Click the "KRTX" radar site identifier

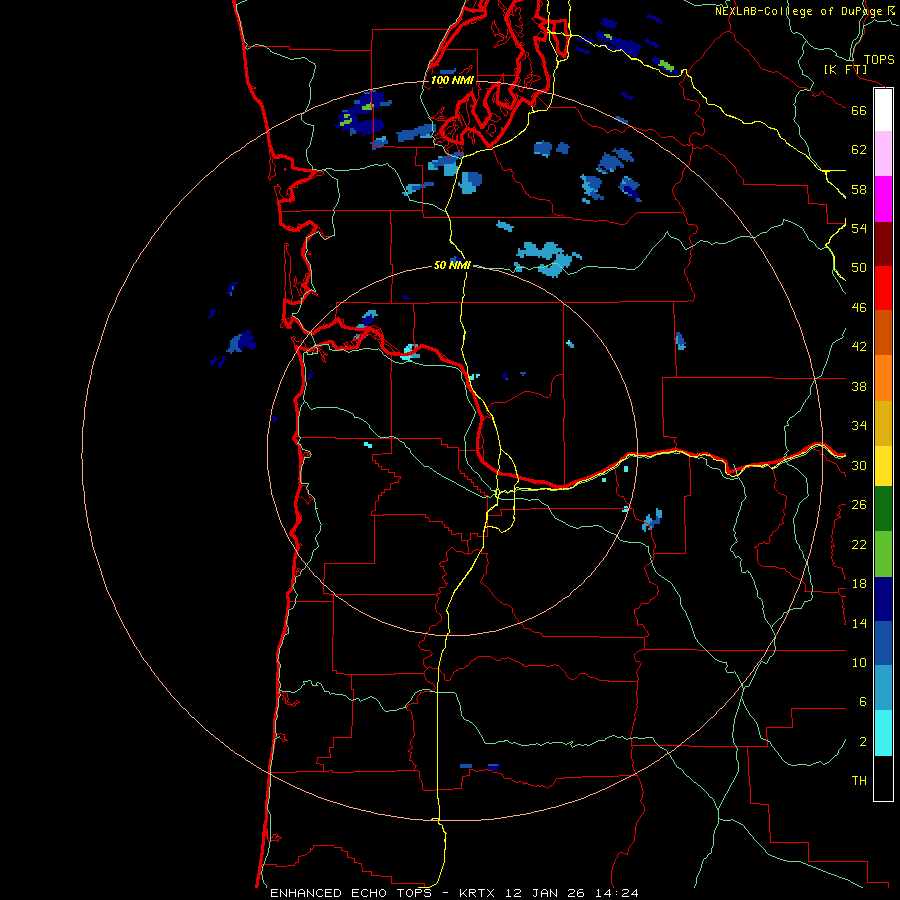click(x=479, y=893)
